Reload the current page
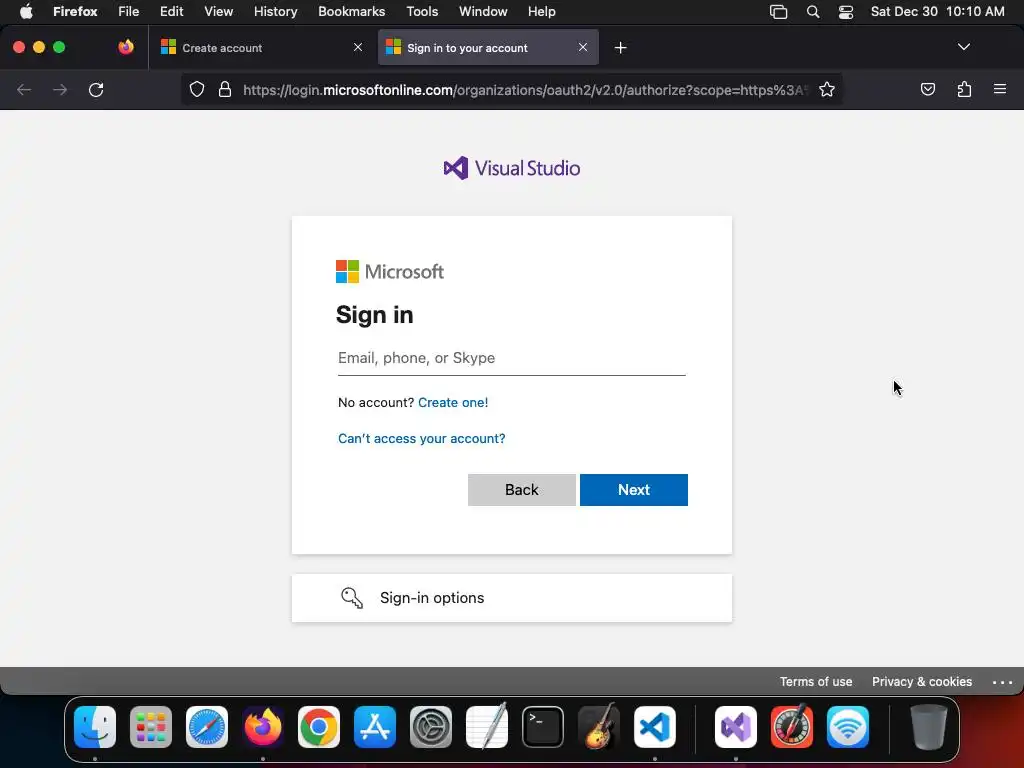The image size is (1024, 768). click(x=96, y=89)
